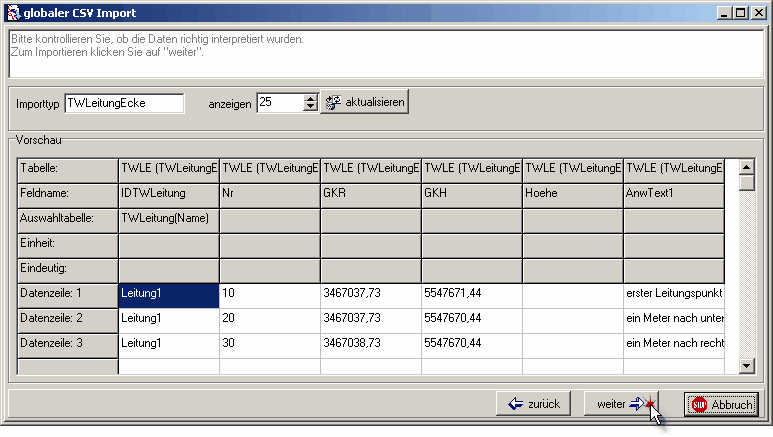
Task: Click the Abbruch stop button
Action: (720, 404)
